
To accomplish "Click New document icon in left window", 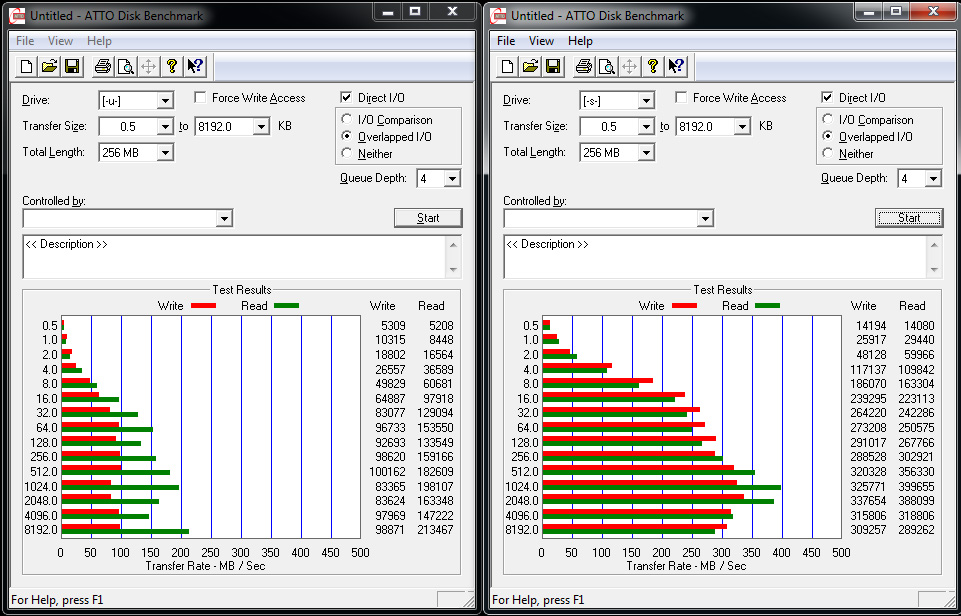I will (x=26, y=66).
